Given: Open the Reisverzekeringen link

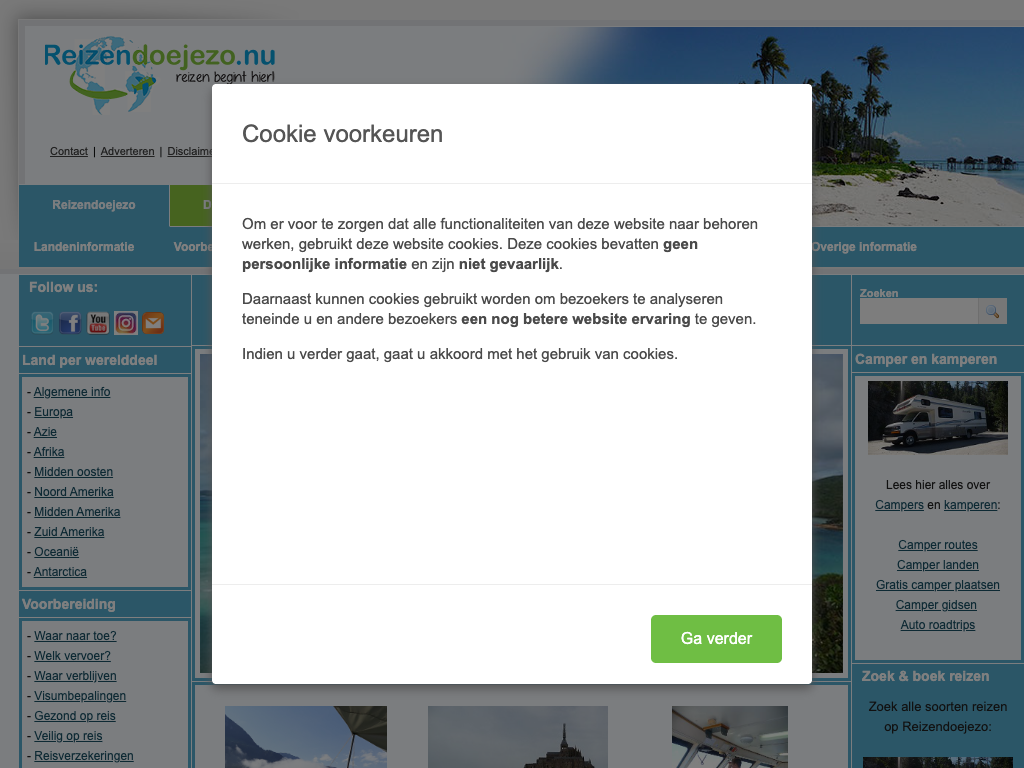Looking at the screenshot, I should click(x=84, y=756).
